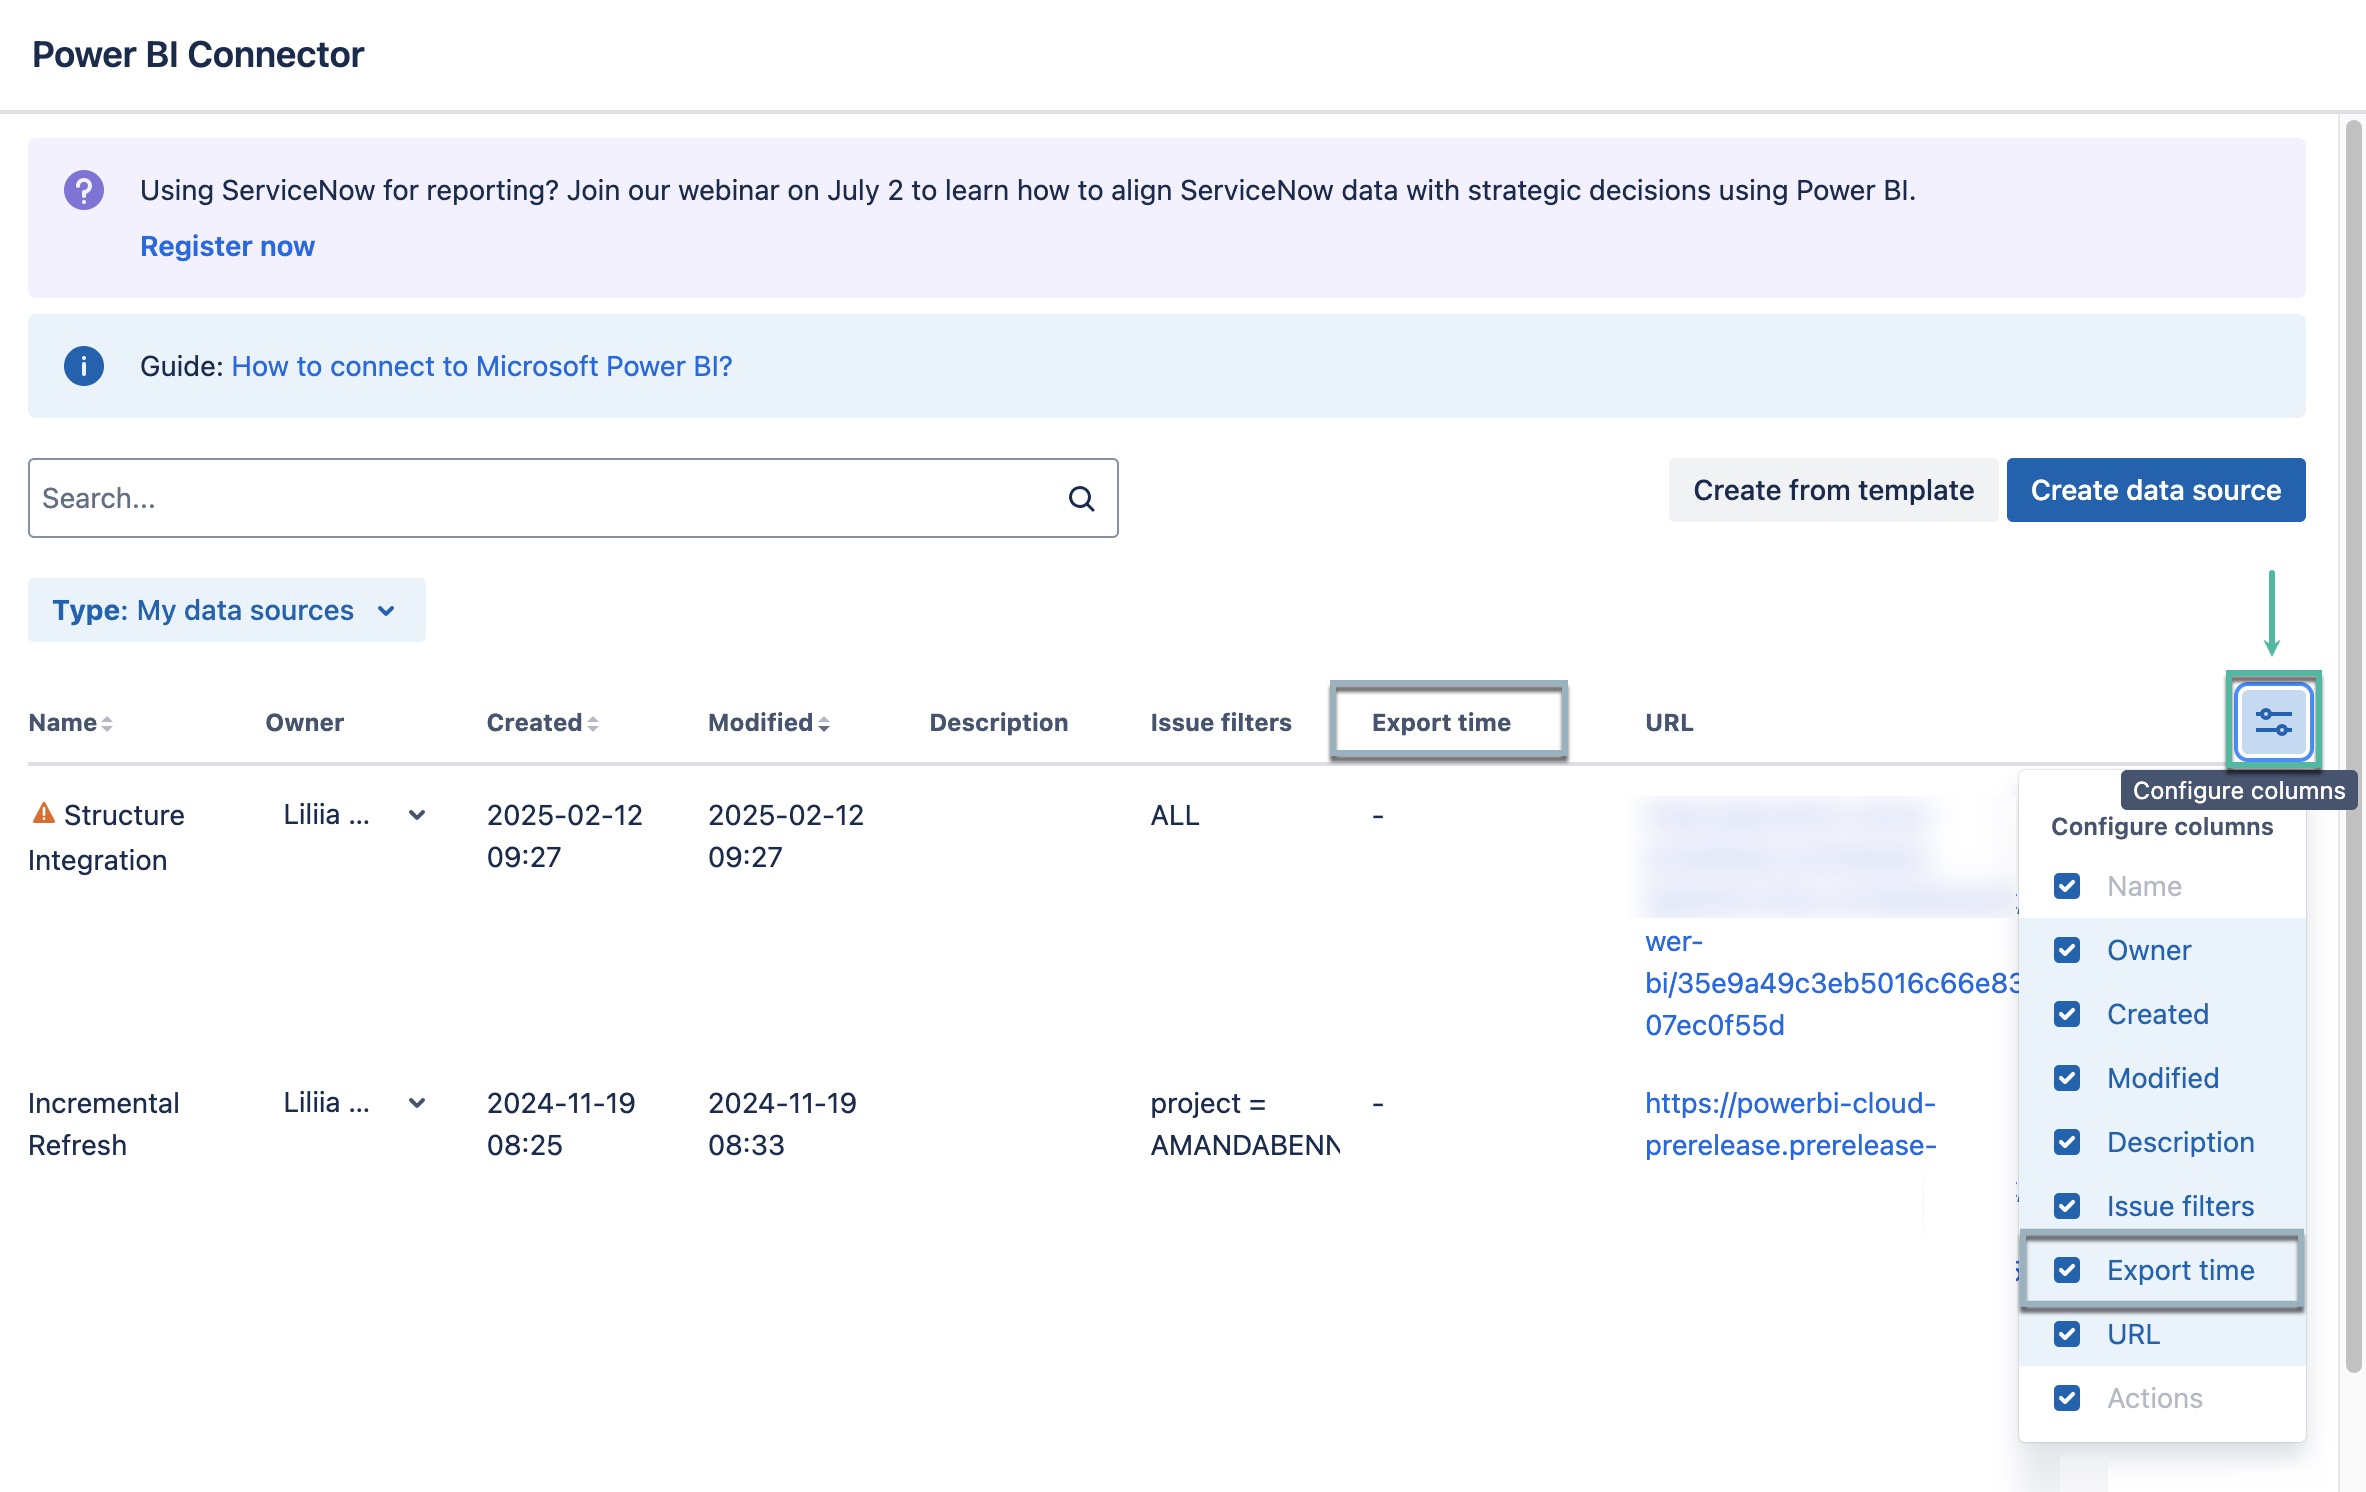
Task: Click the purple question mark help icon
Action: 83,188
